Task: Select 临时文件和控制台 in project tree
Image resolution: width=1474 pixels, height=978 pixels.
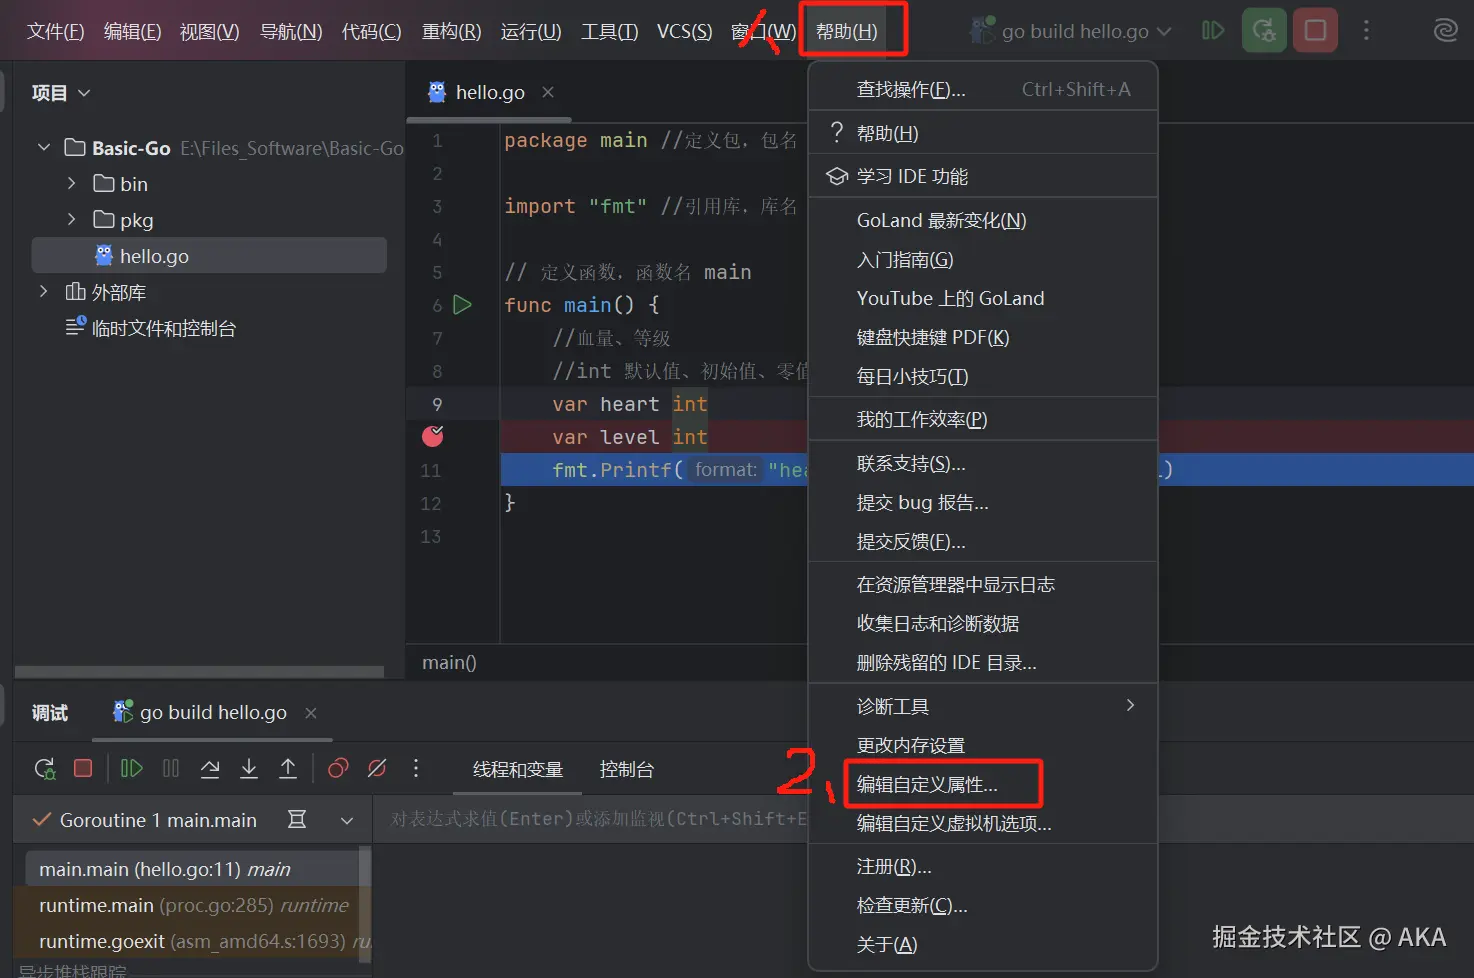Action: click(150, 328)
